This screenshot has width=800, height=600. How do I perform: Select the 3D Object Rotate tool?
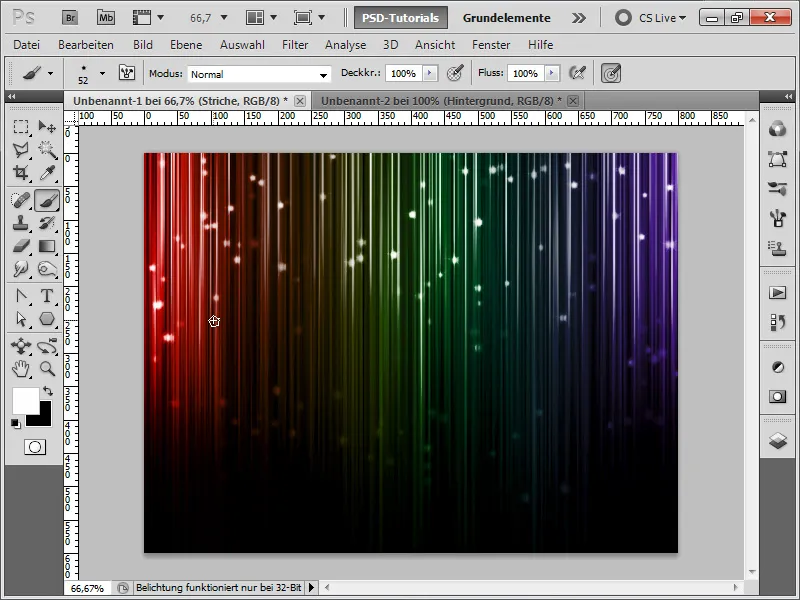point(21,346)
